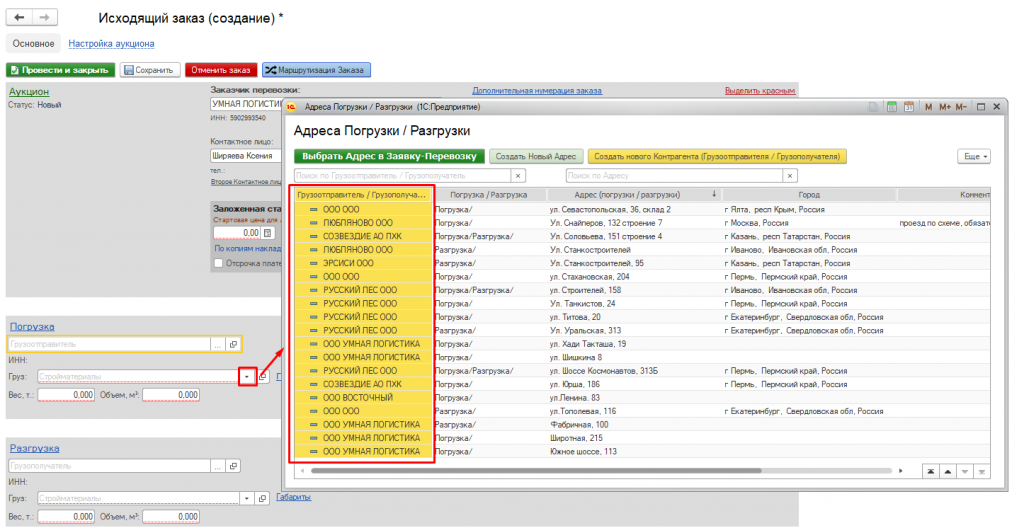This screenshot has width=1024, height=528.
Task: Click the Грузоотправитель ellipsis select button
Action: coord(217,344)
